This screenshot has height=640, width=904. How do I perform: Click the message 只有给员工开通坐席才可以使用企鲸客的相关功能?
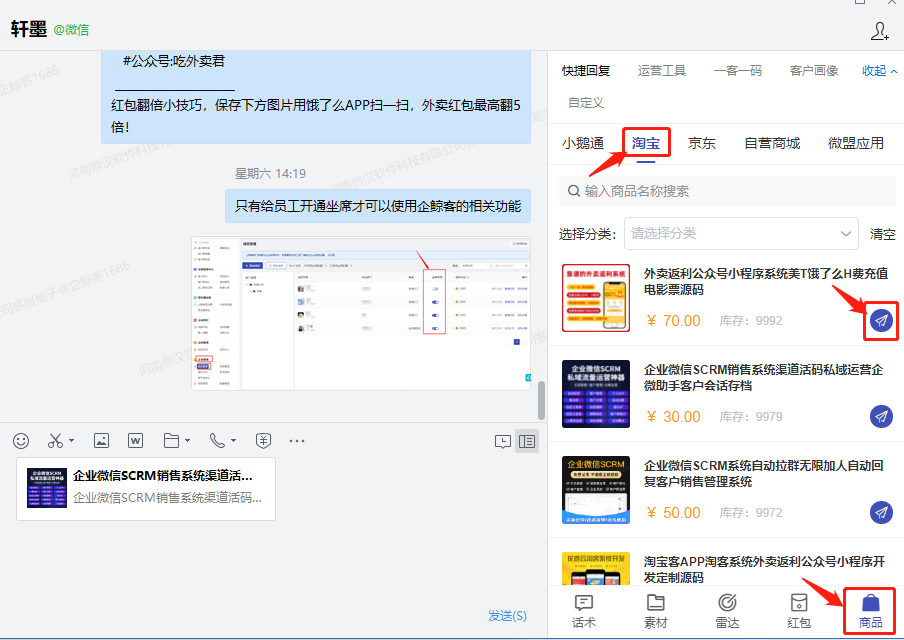(378, 206)
